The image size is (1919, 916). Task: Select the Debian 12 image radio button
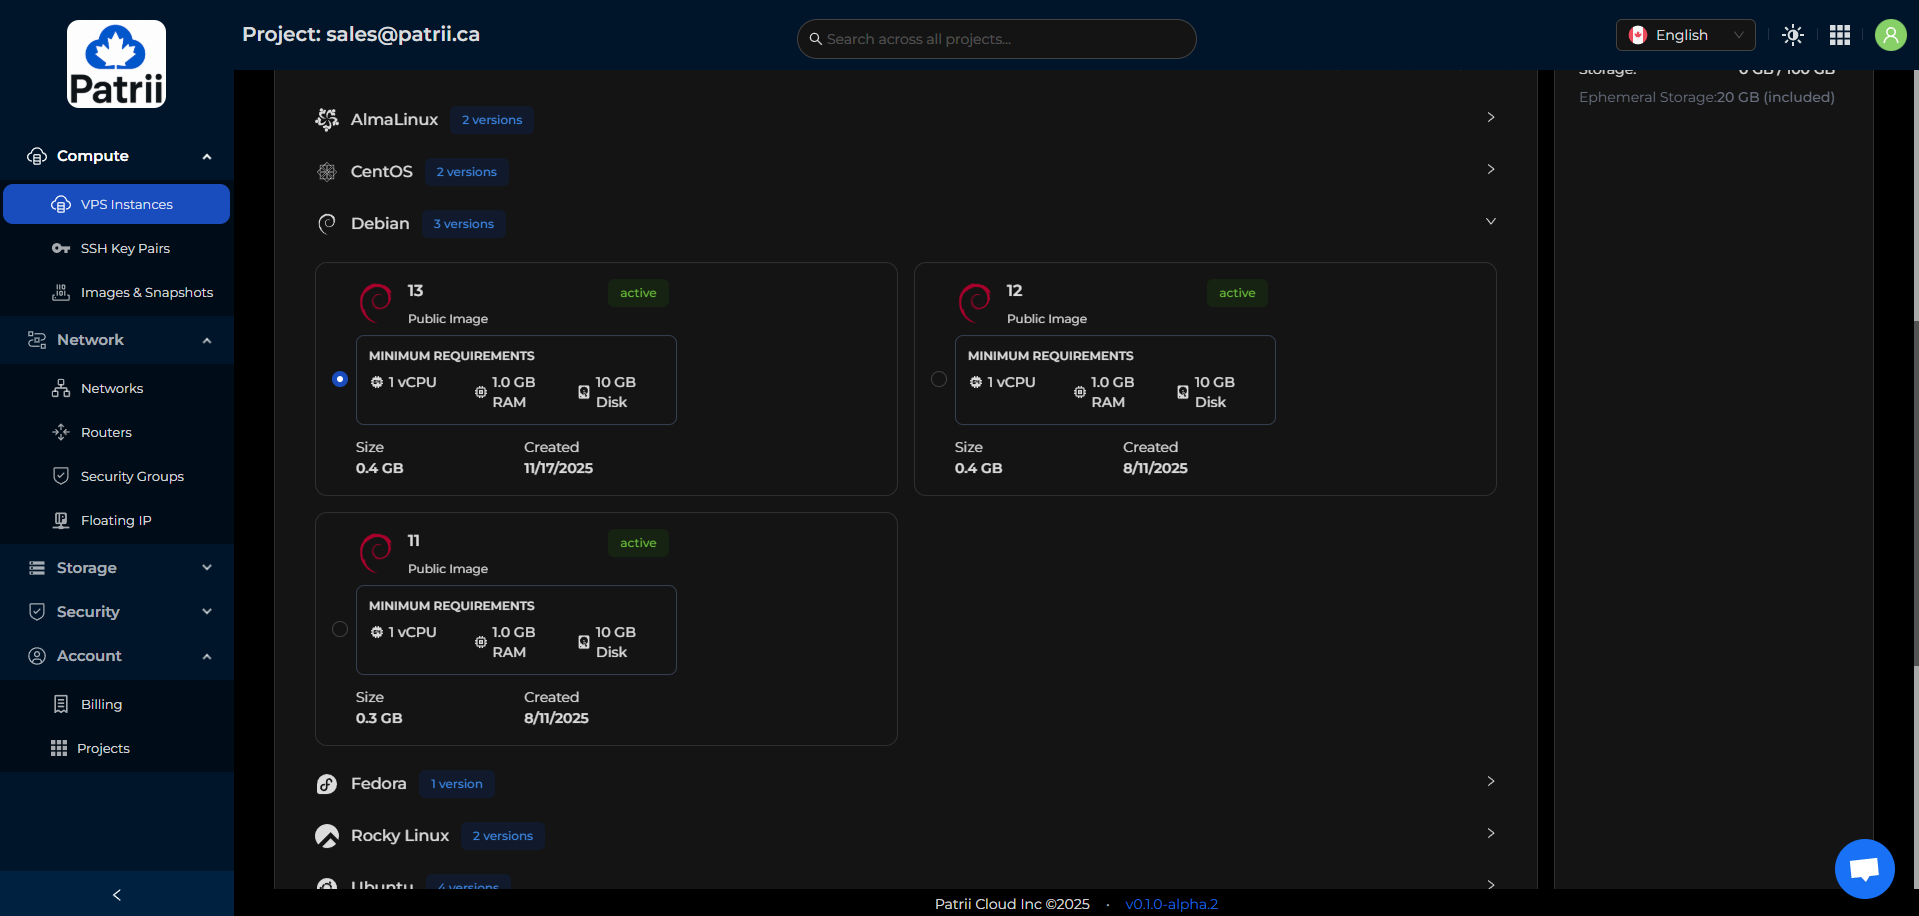coord(939,379)
